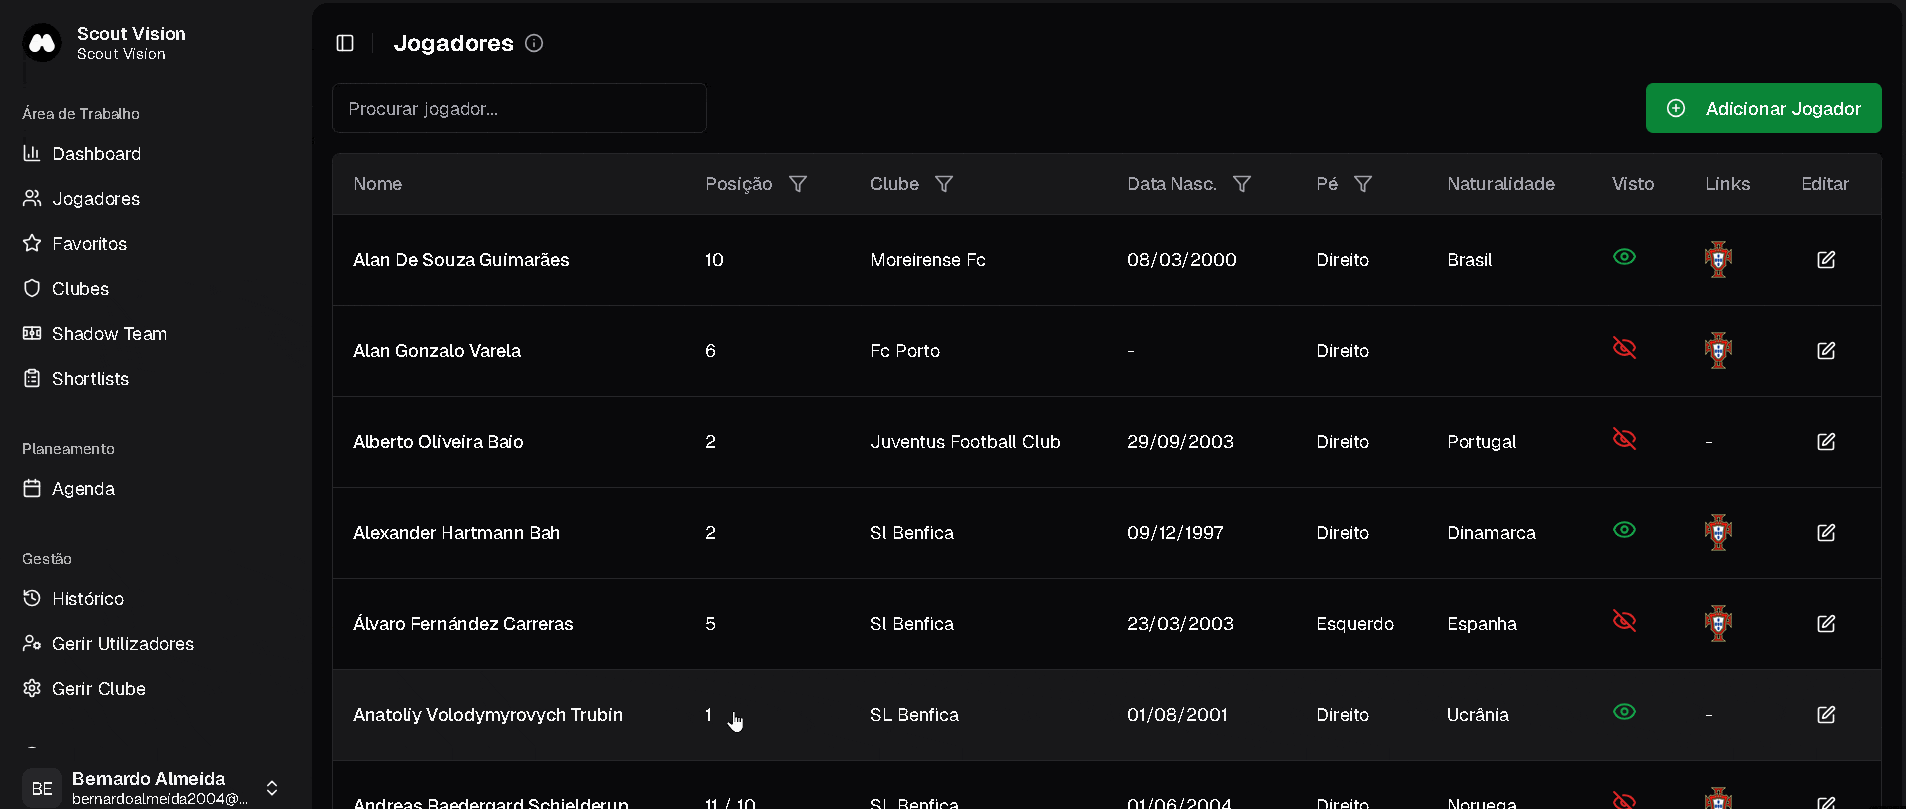Screen dimensions: 1906x809
Task: Open crest link for Álvaro Fernández Carreras
Action: [1718, 624]
